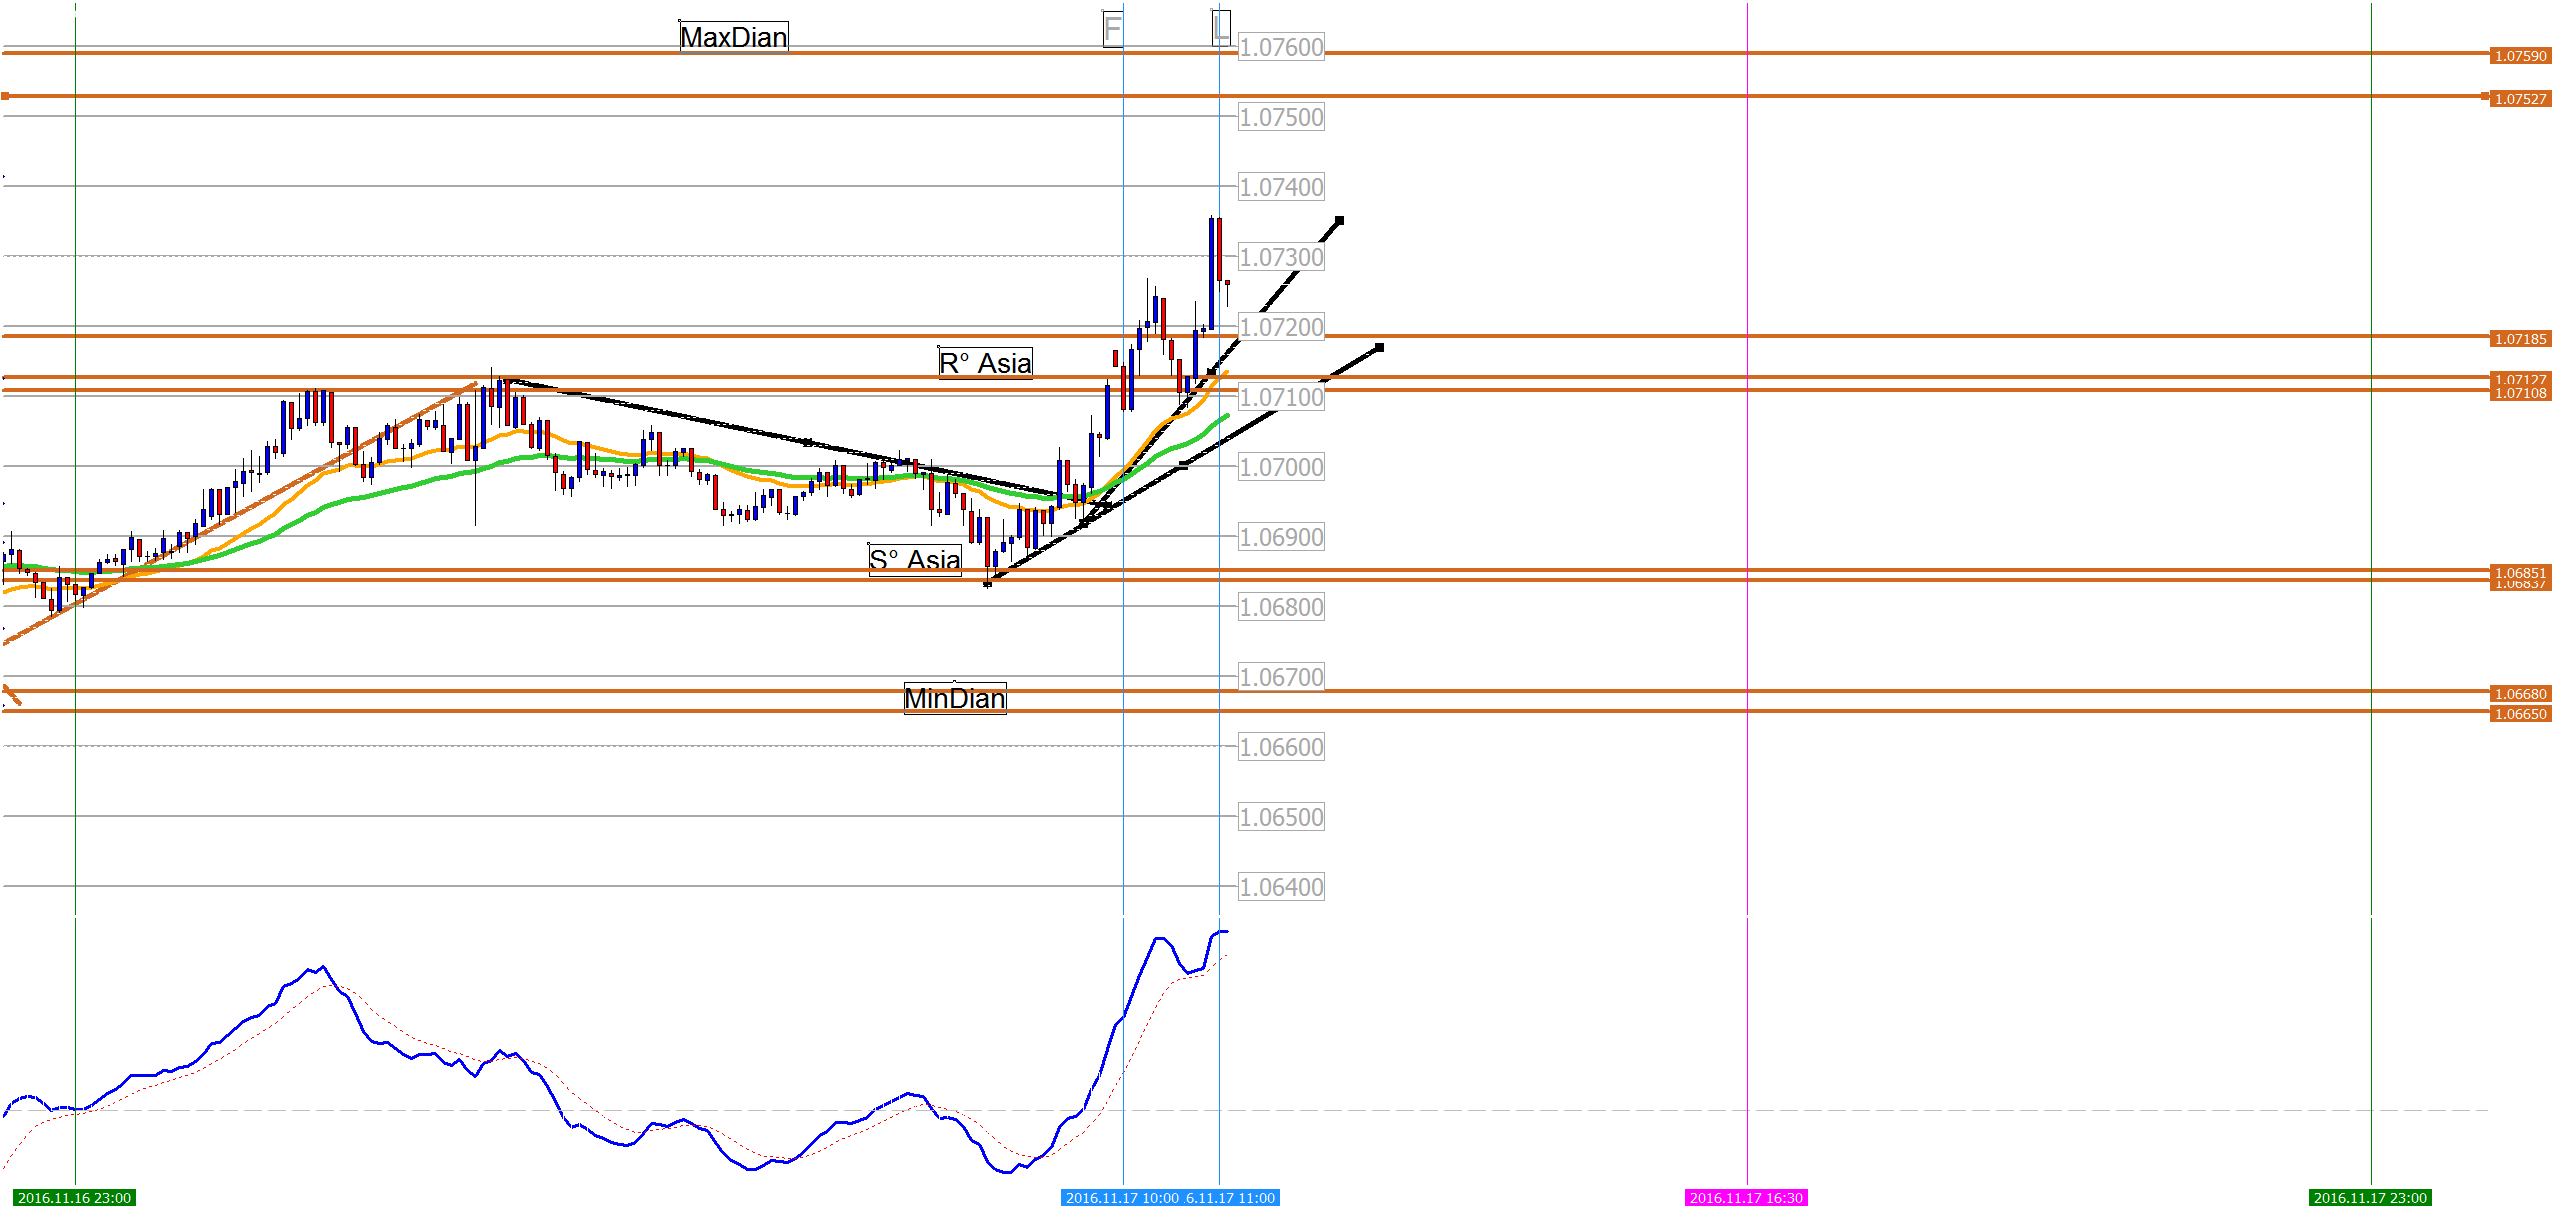Grab the upper black trendline end handle
This screenshot has width=2556, height=1212.
point(1339,220)
